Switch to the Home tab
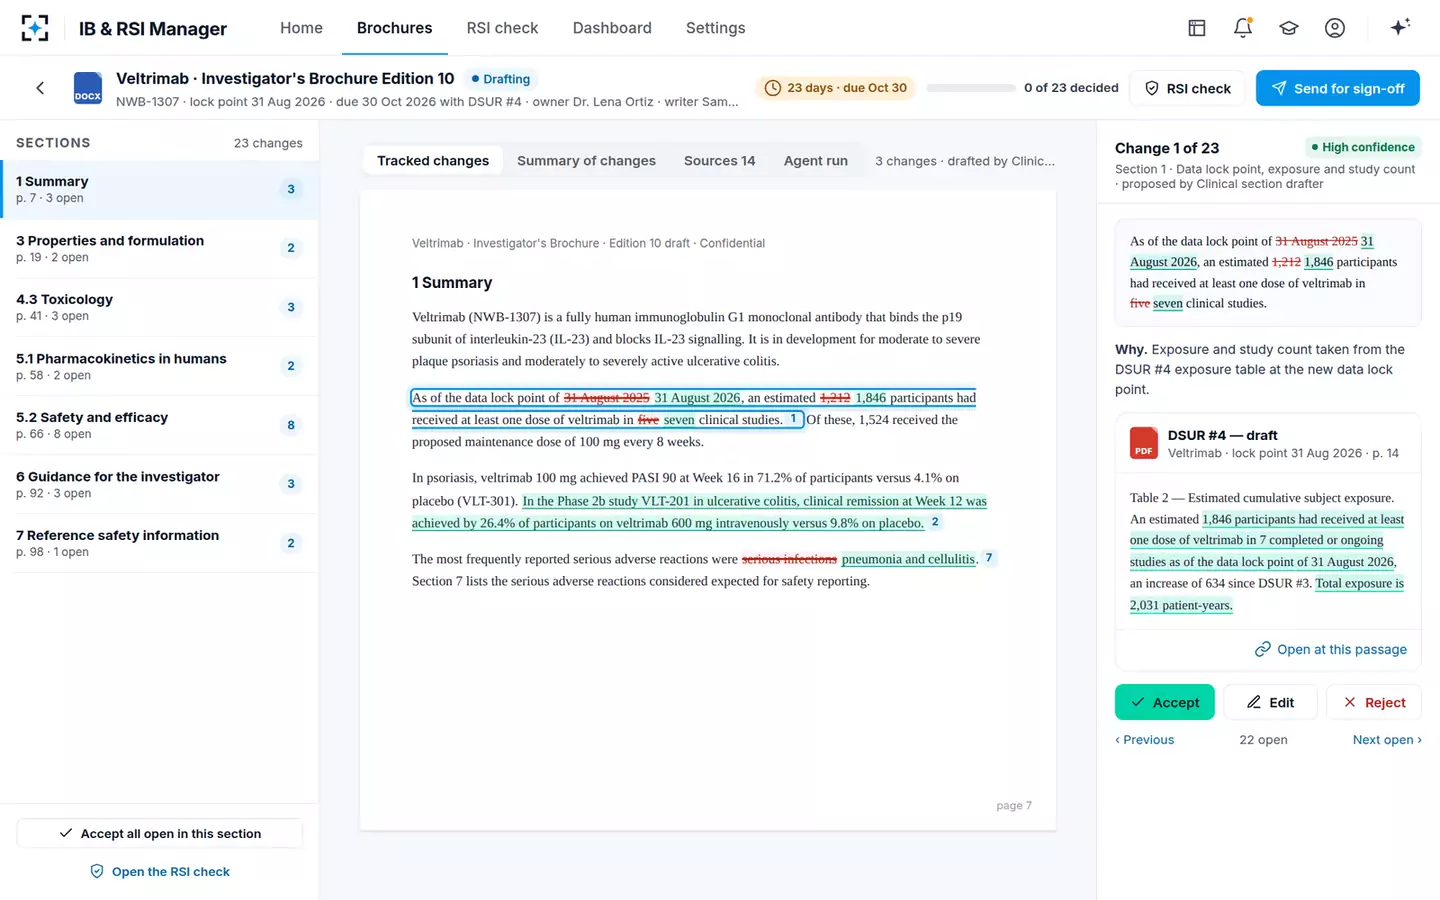The width and height of the screenshot is (1440, 900). (301, 28)
